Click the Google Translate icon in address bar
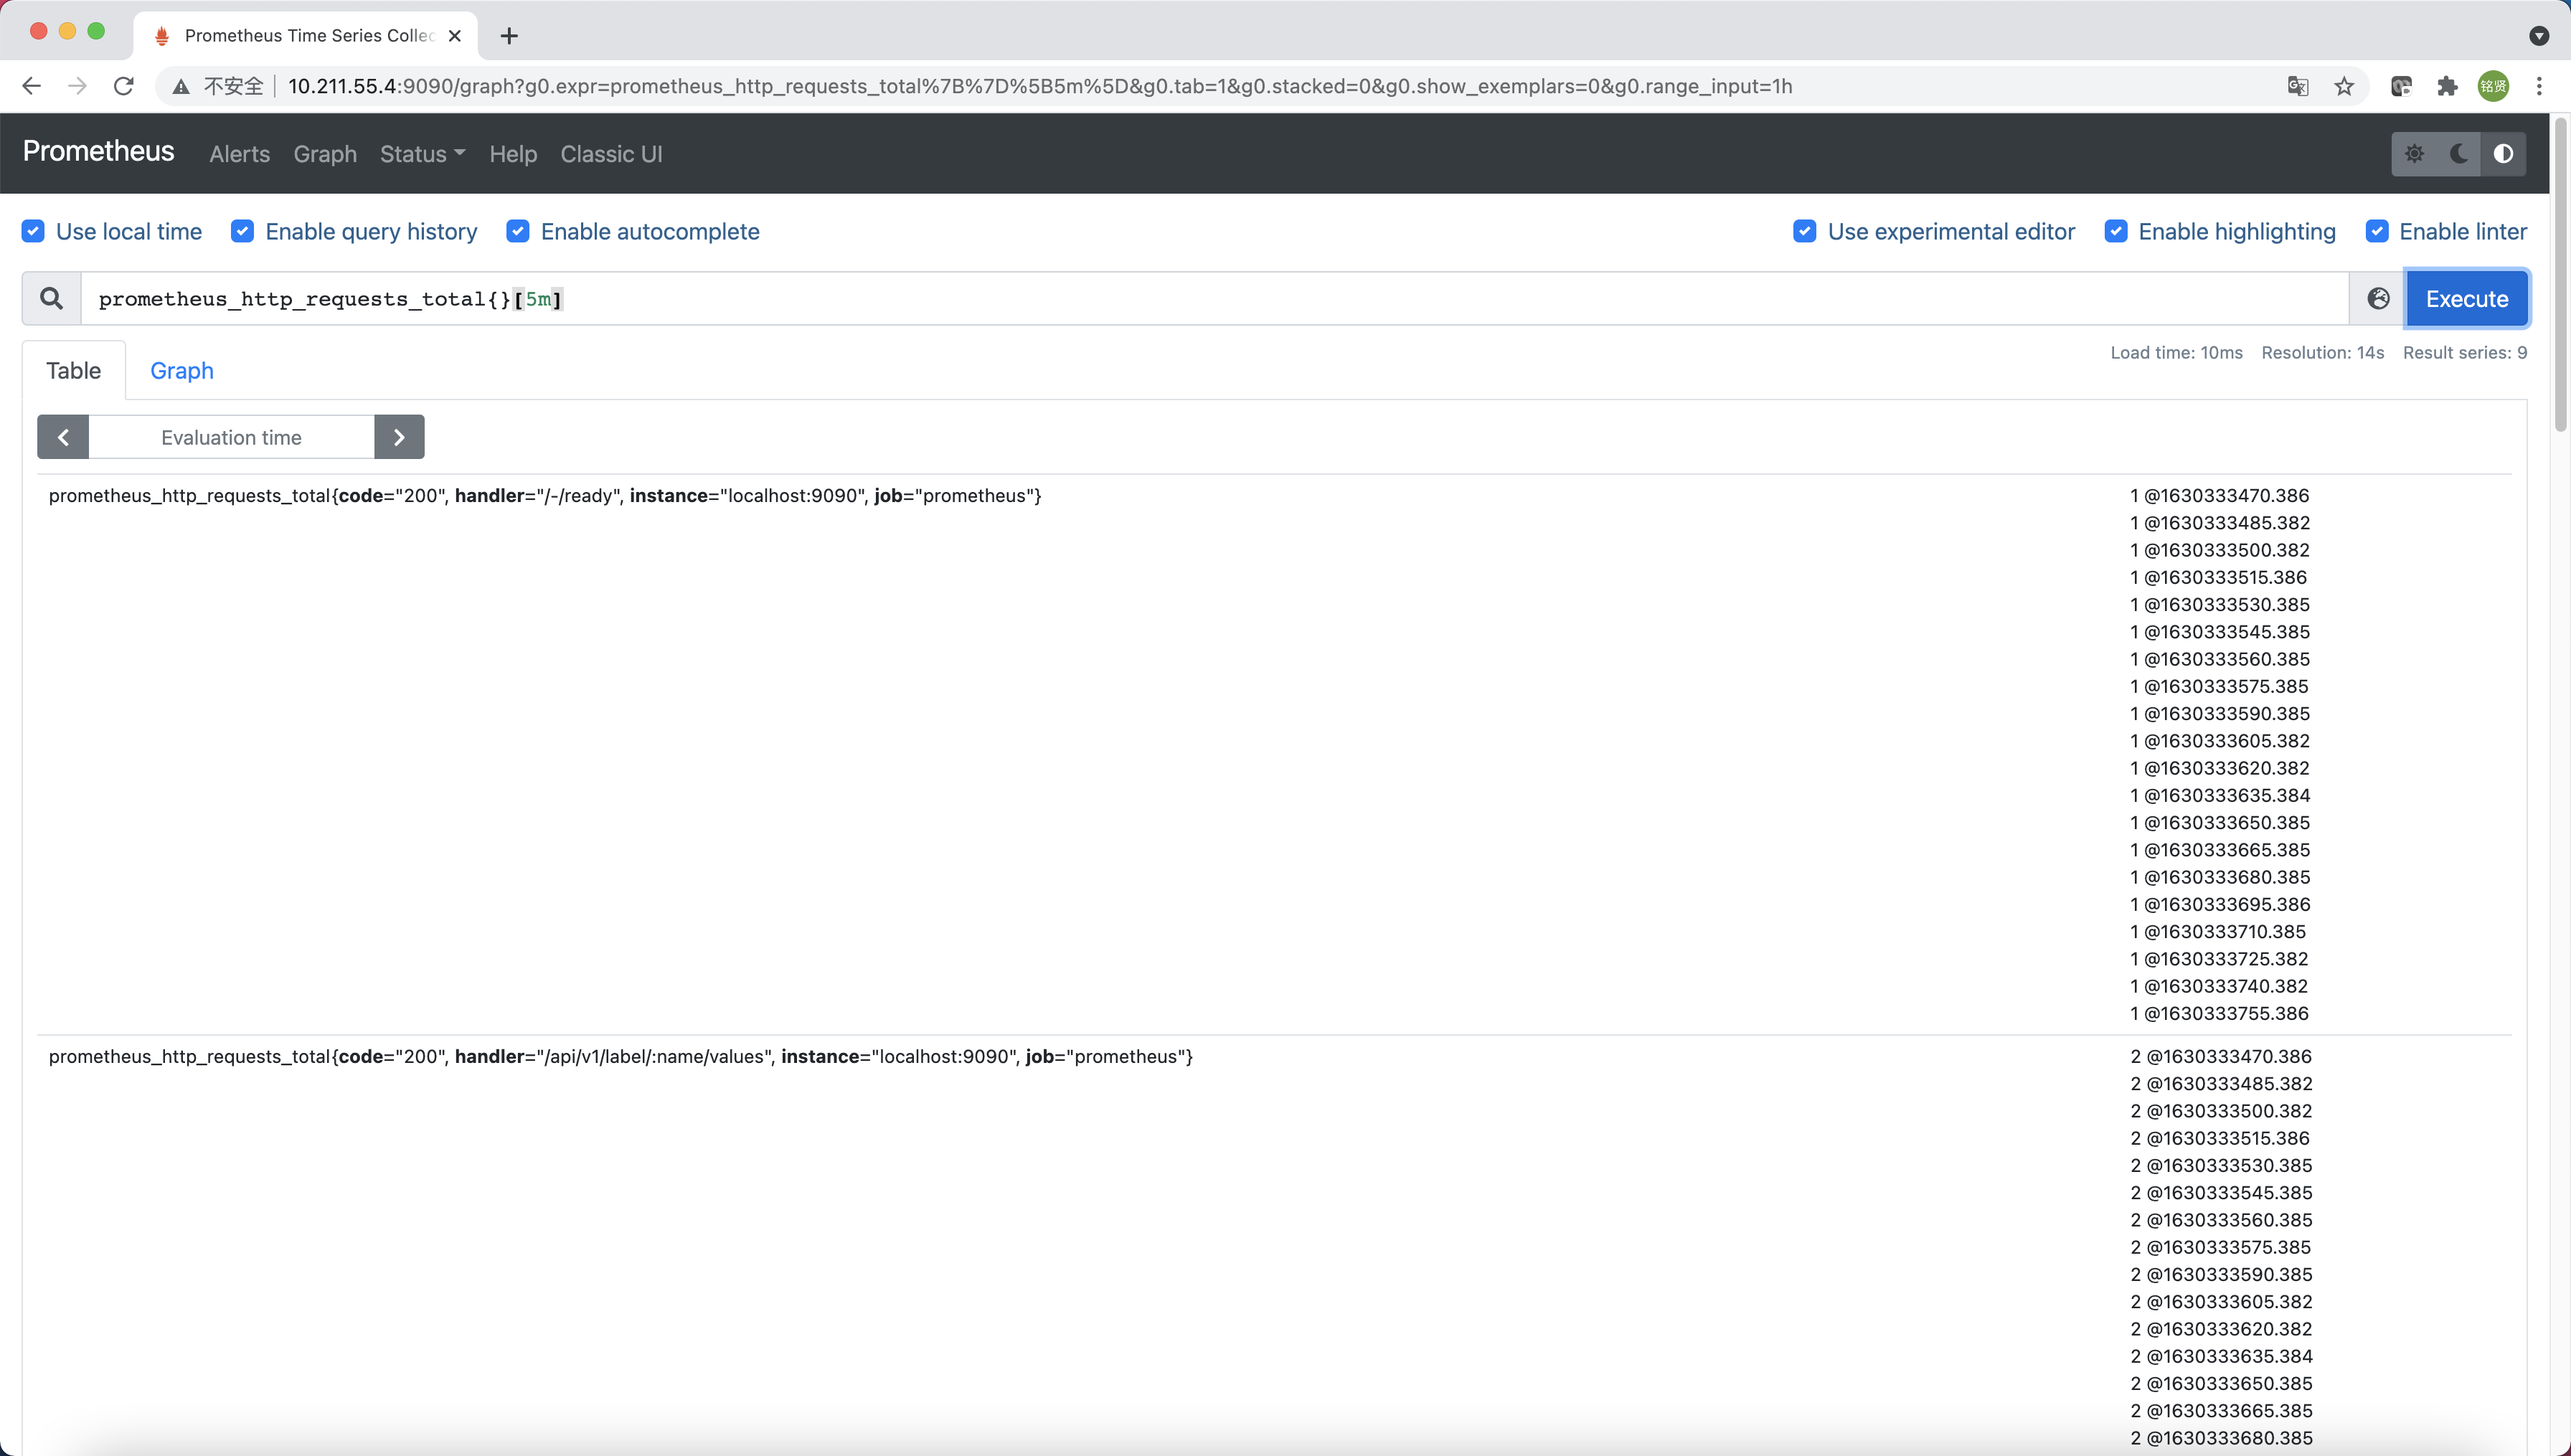This screenshot has height=1456, width=2571. tap(2298, 86)
